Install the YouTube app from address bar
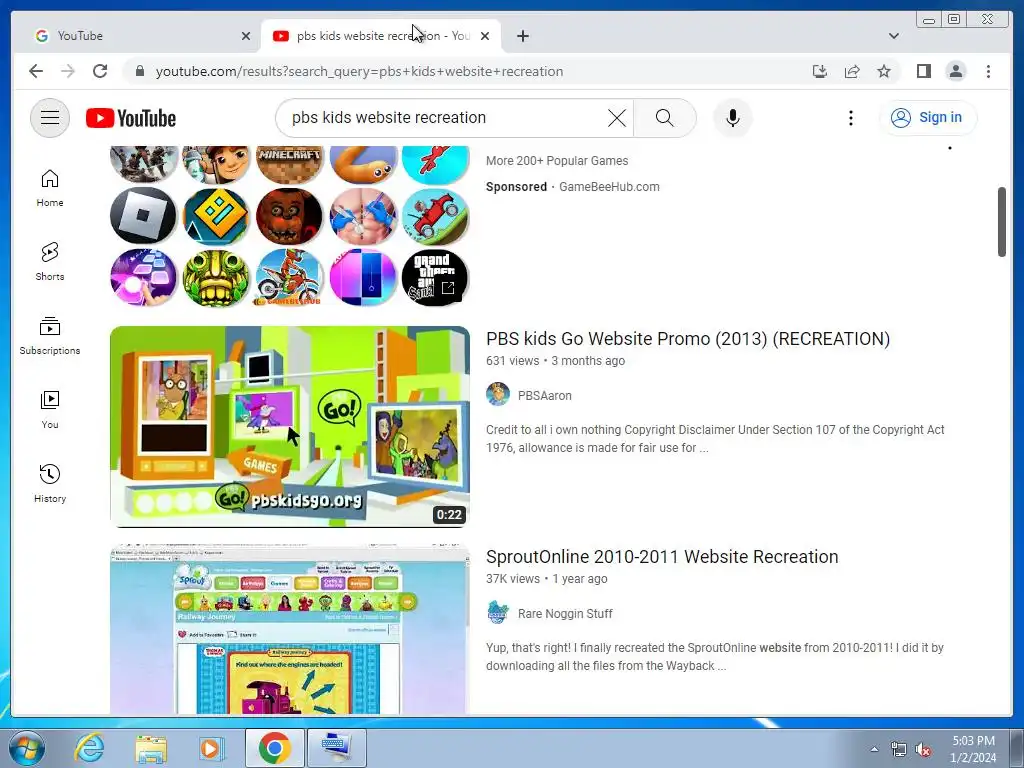This screenshot has width=1024, height=768. tap(820, 71)
